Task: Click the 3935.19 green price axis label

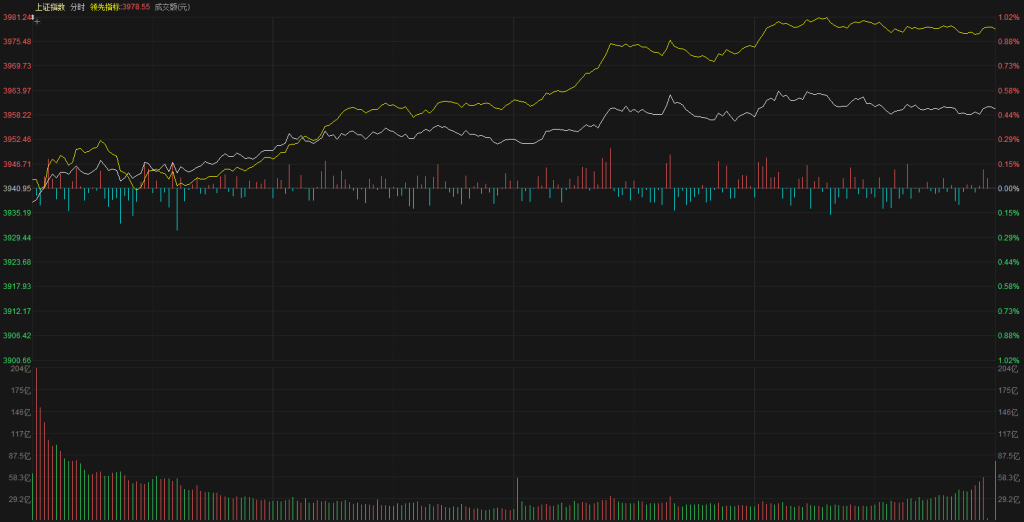Action: click(17, 213)
